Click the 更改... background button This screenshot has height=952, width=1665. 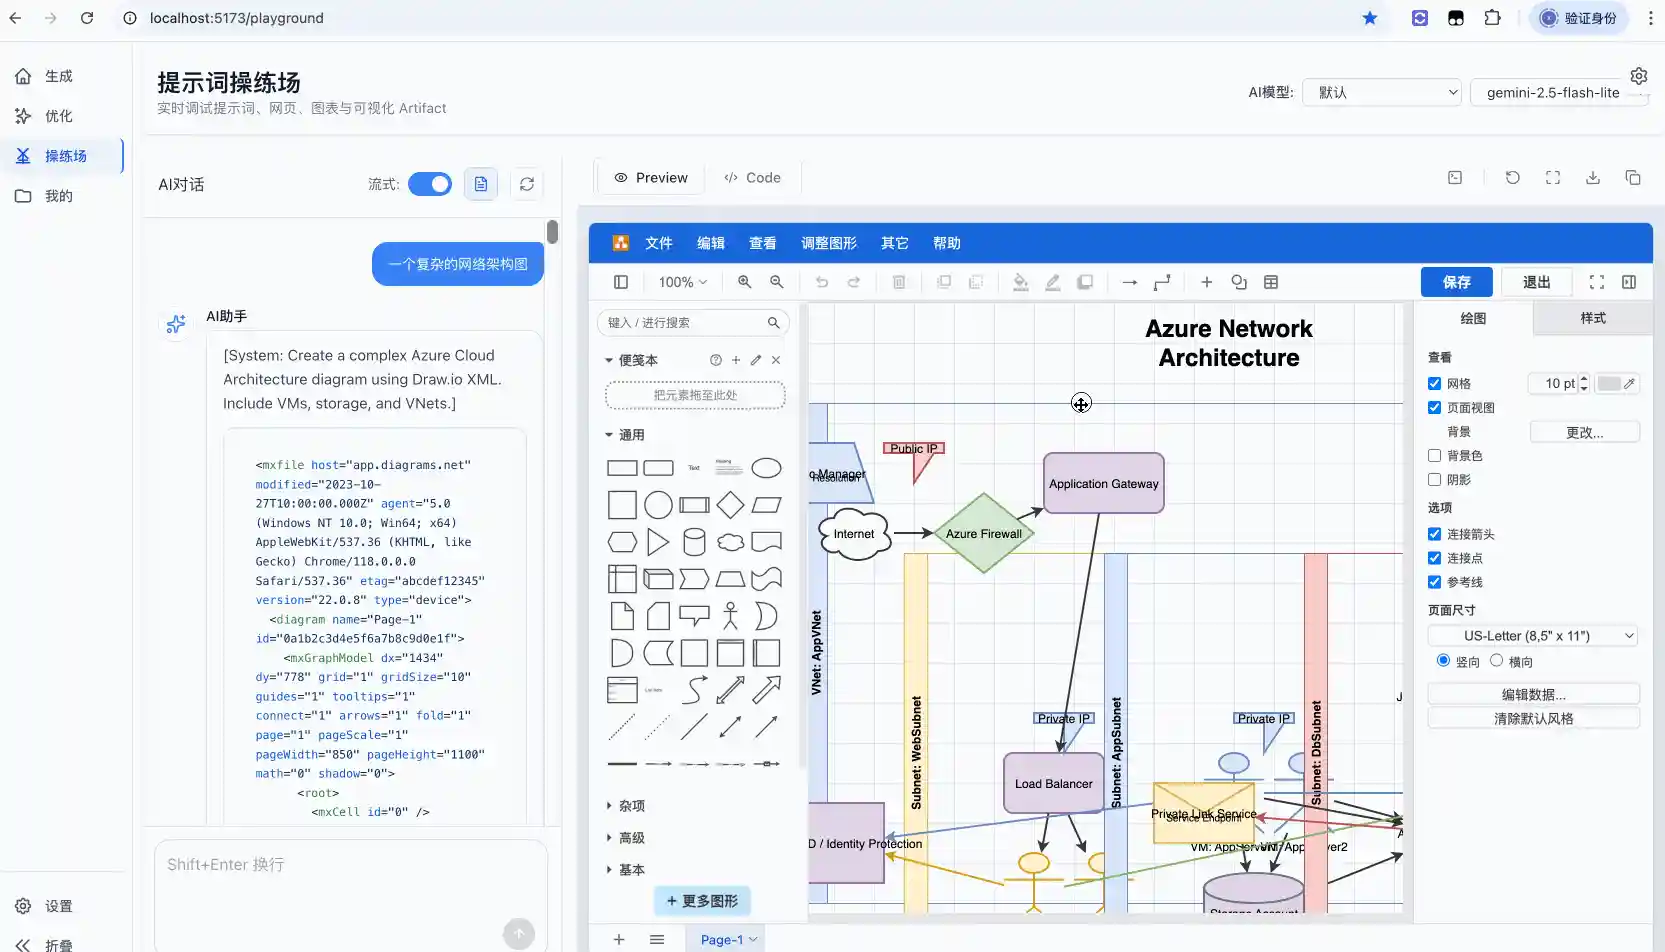point(1585,432)
